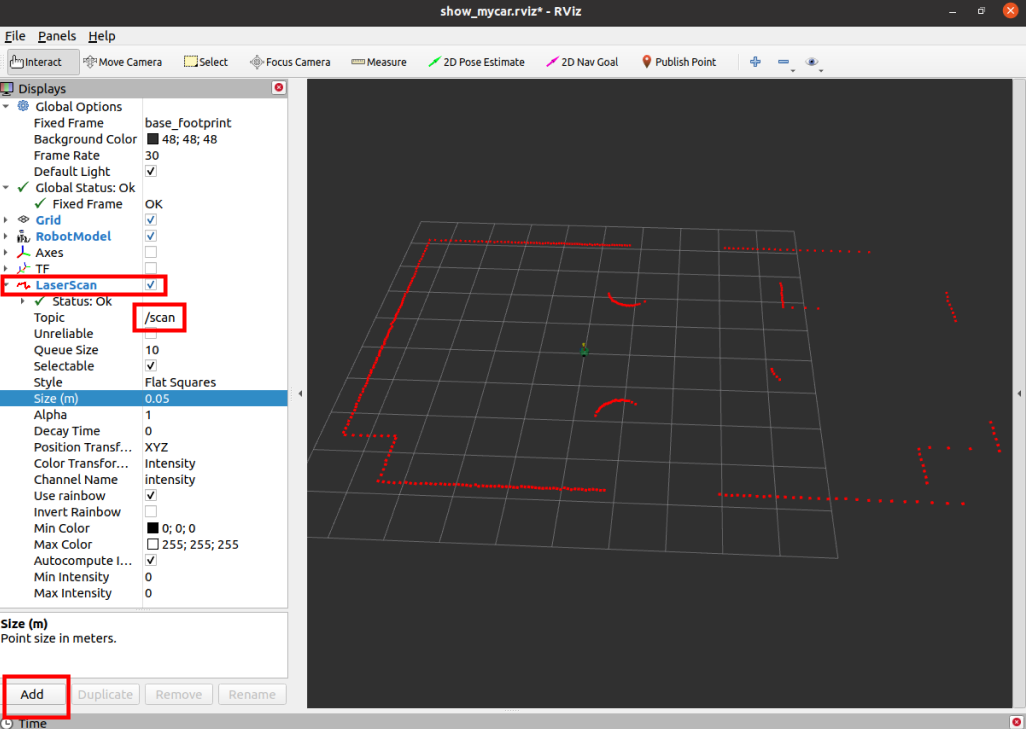This screenshot has height=729, width=1026.
Task: Click the Displays panel monitor icon
Action: 7,88
